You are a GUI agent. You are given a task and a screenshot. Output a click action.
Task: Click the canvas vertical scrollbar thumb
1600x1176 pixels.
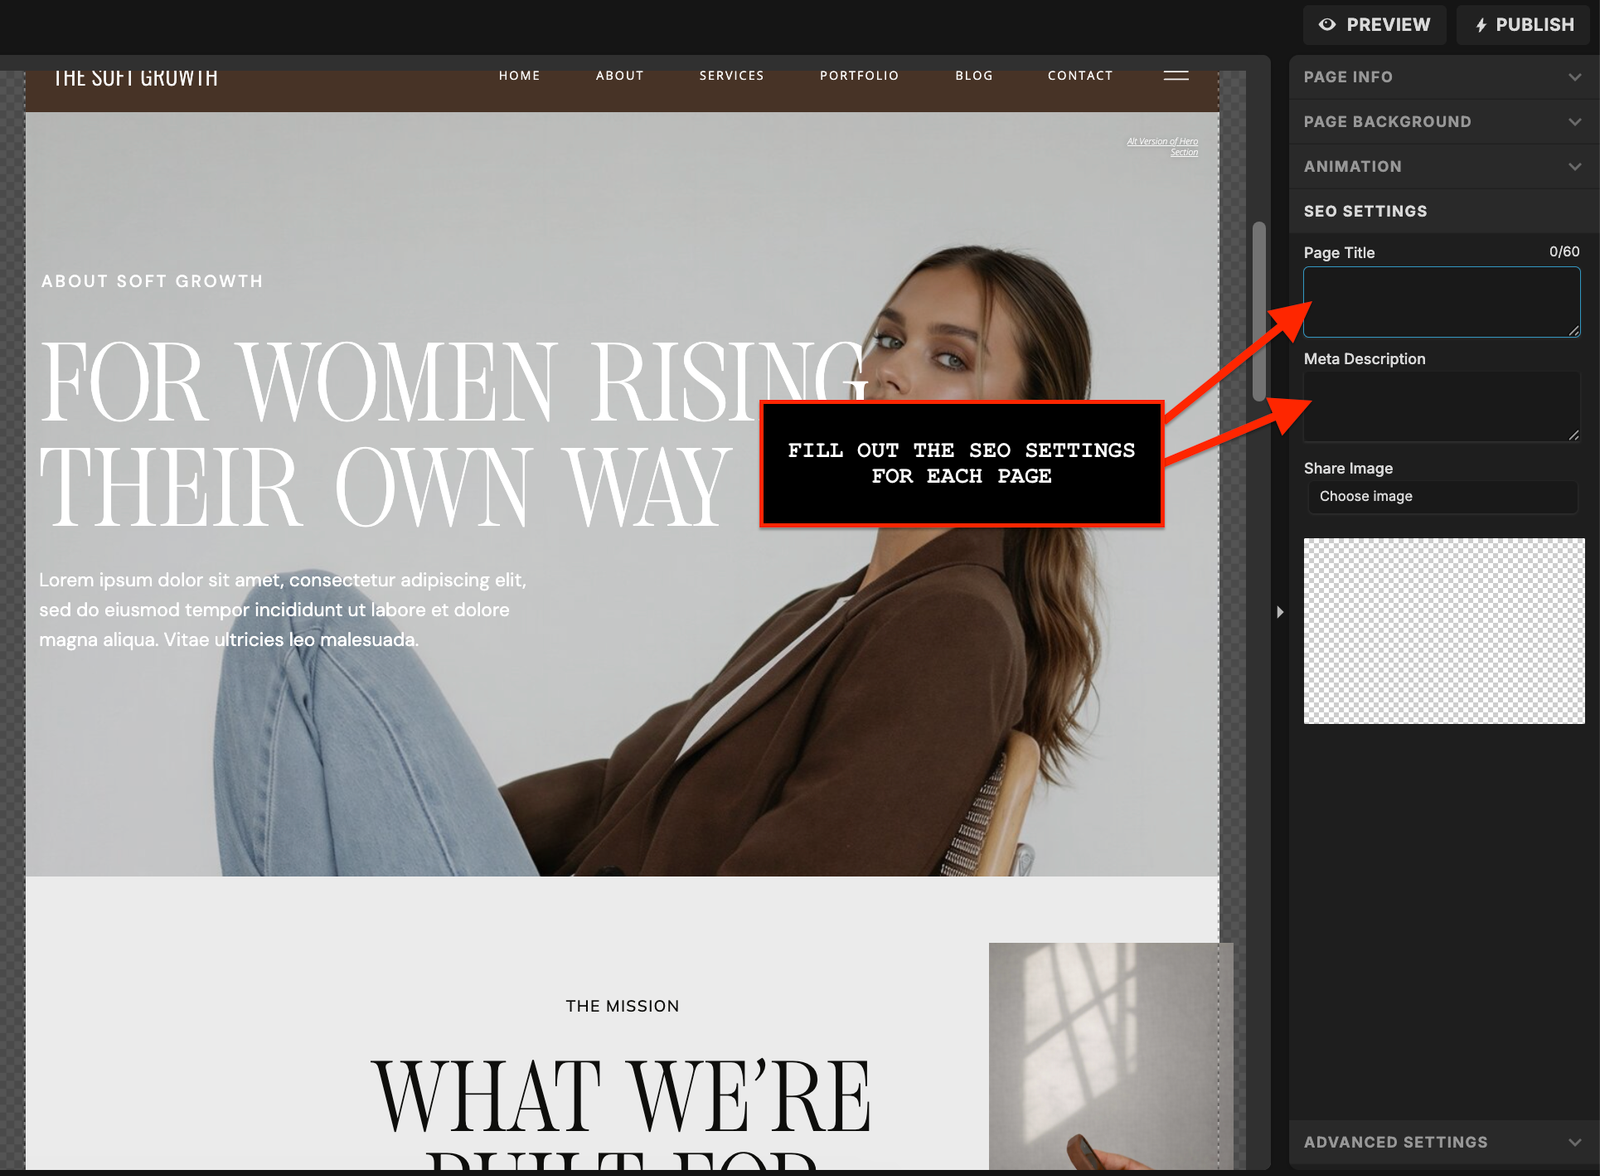(x=1259, y=312)
